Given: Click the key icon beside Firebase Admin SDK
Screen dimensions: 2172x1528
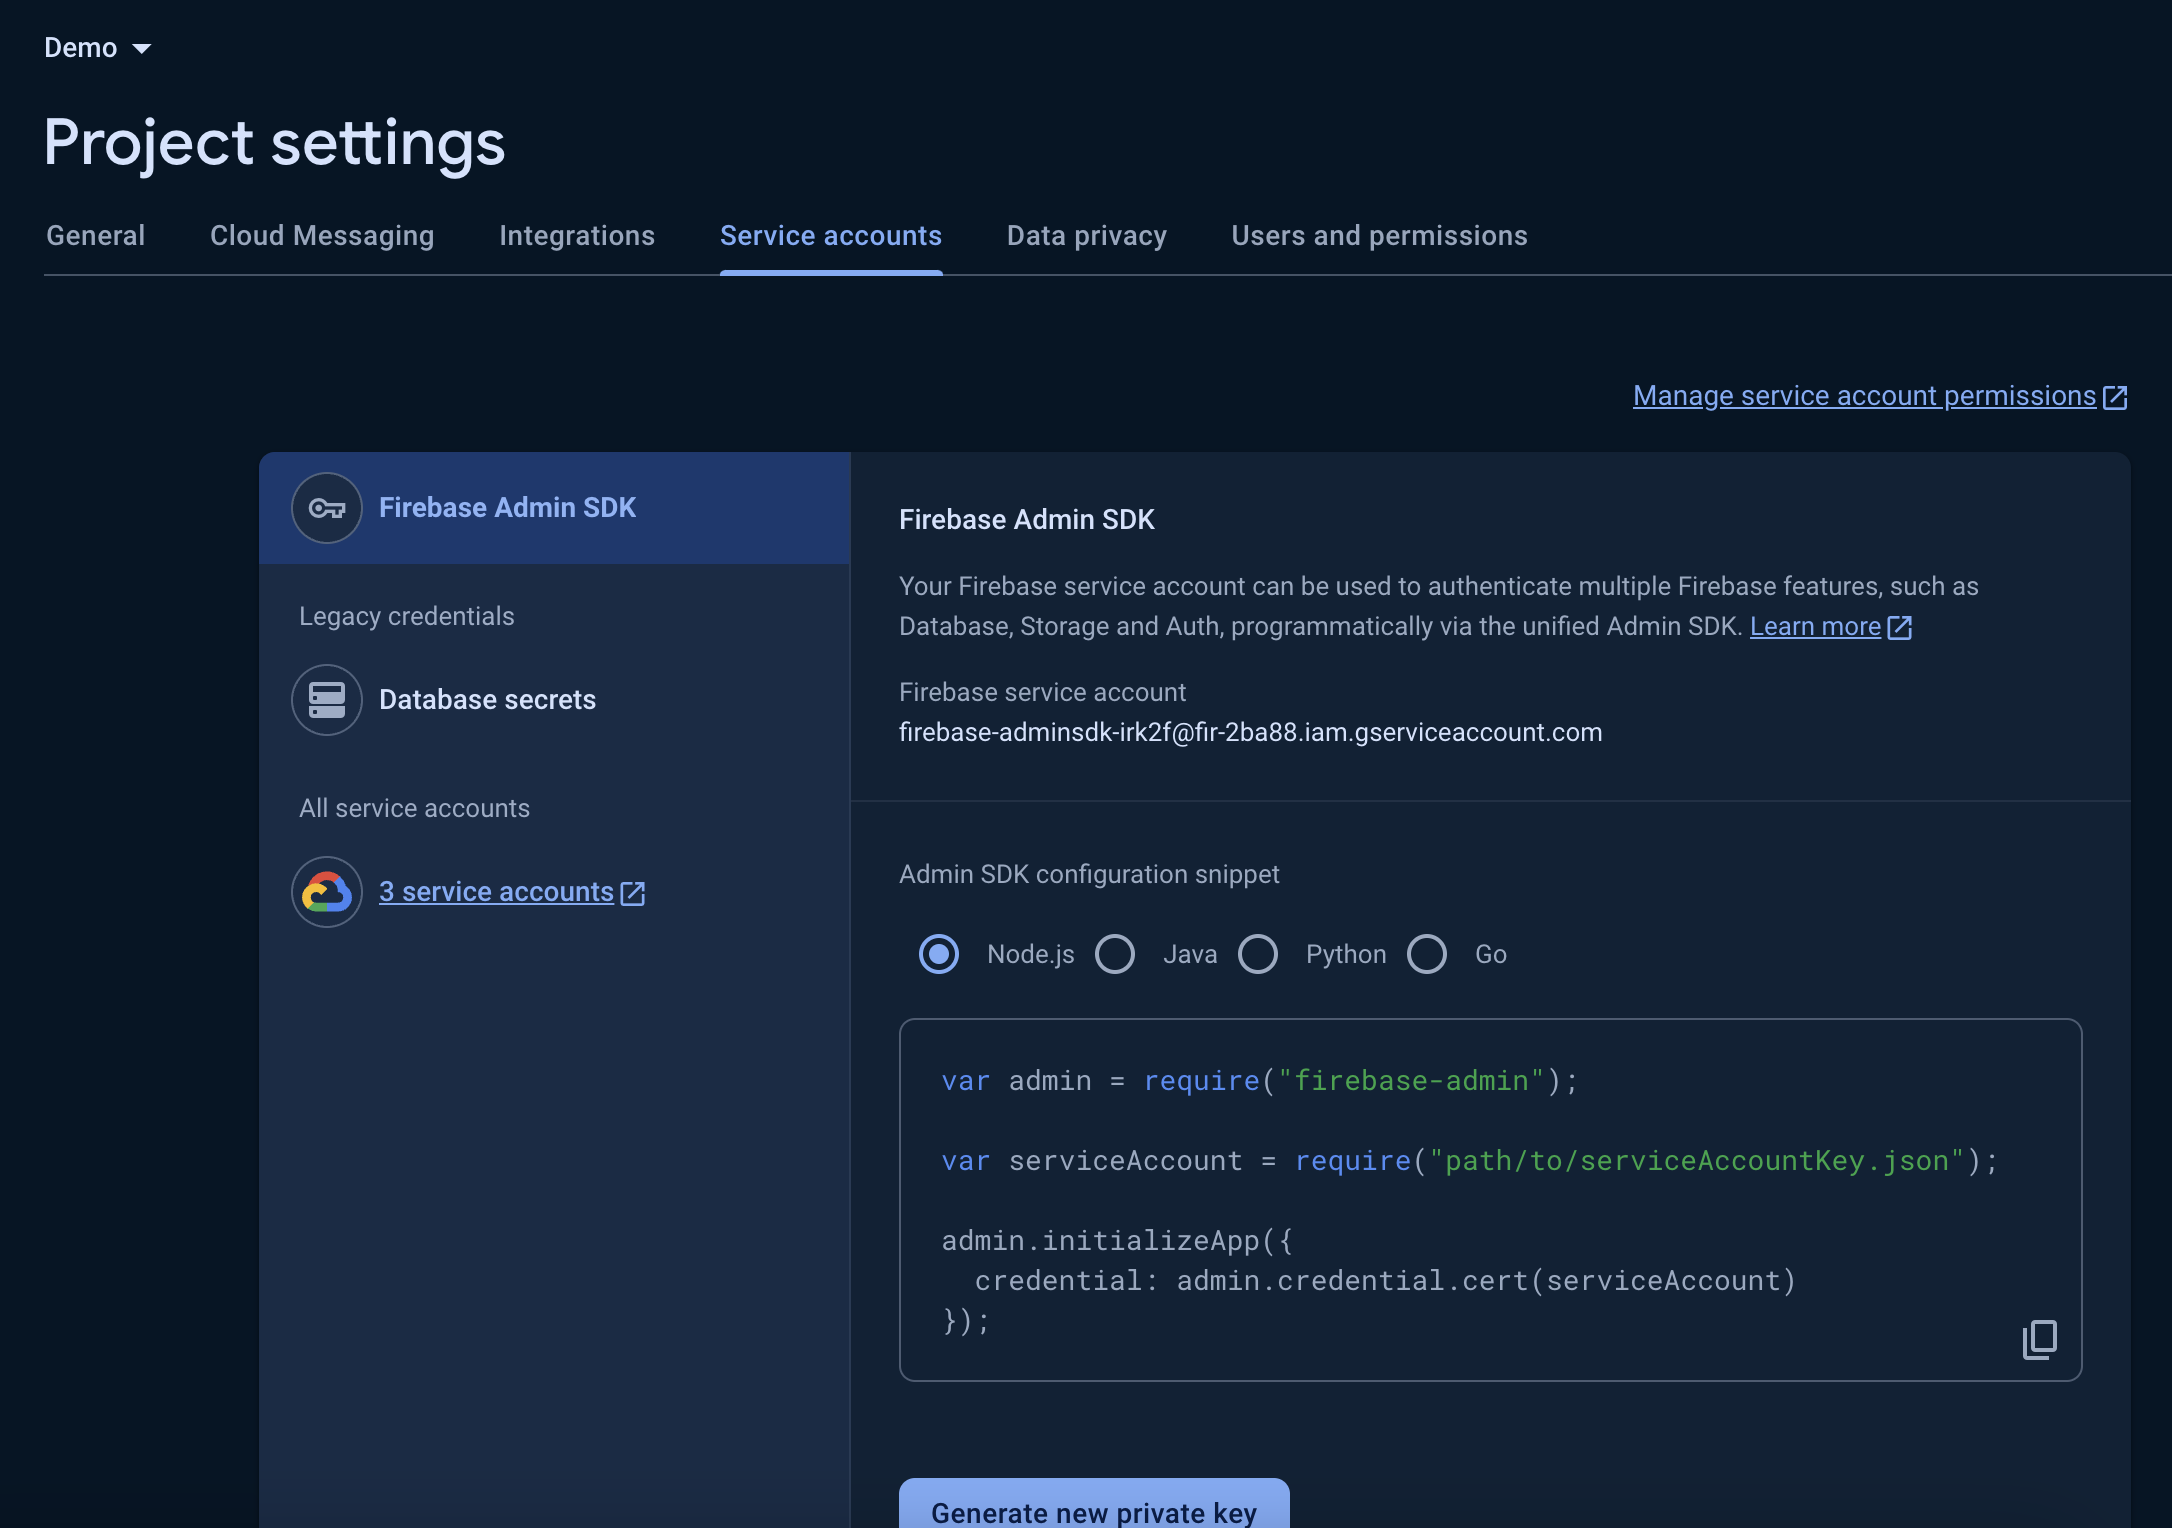Looking at the screenshot, I should pos(326,508).
